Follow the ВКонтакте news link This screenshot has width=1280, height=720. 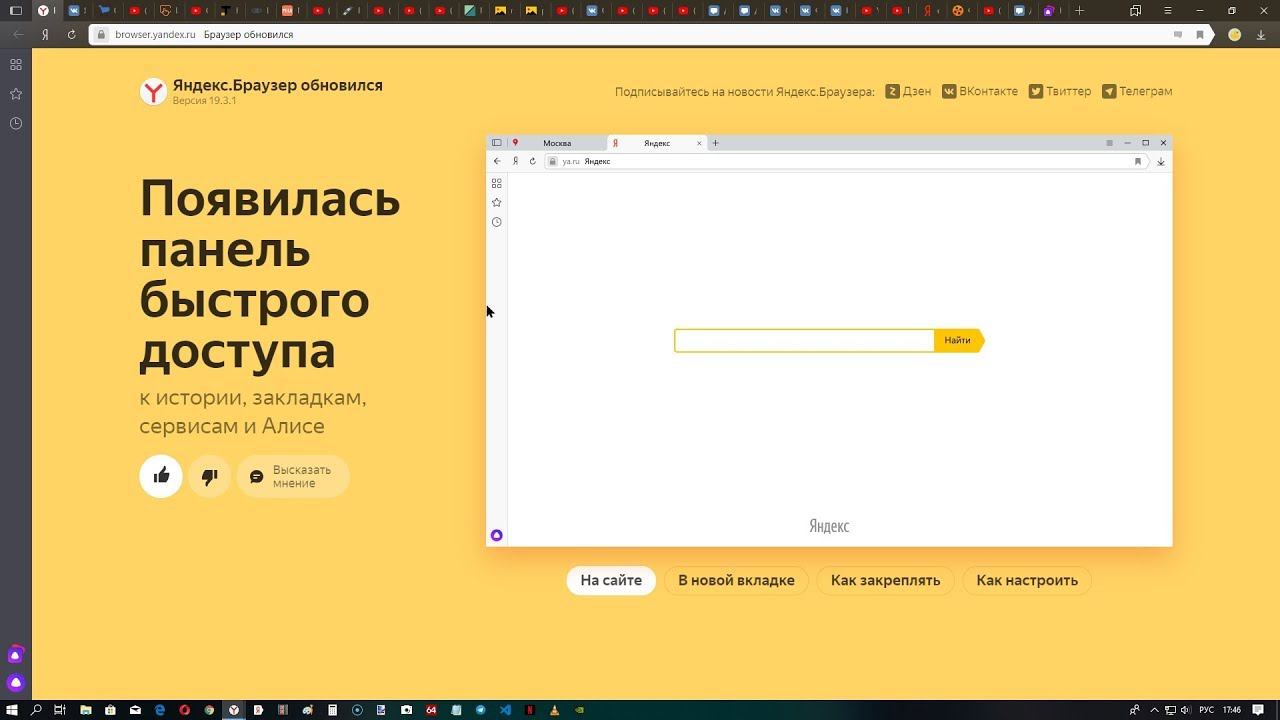[x=980, y=91]
